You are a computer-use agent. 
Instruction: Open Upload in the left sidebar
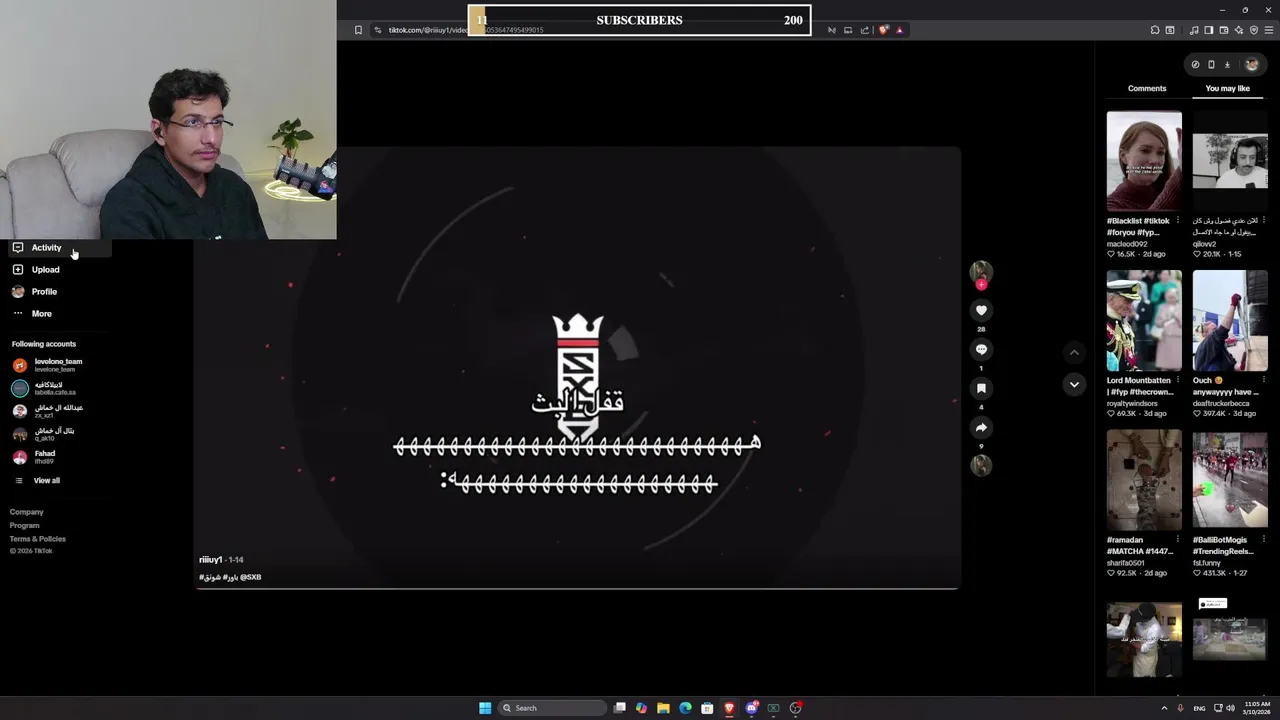pos(45,270)
